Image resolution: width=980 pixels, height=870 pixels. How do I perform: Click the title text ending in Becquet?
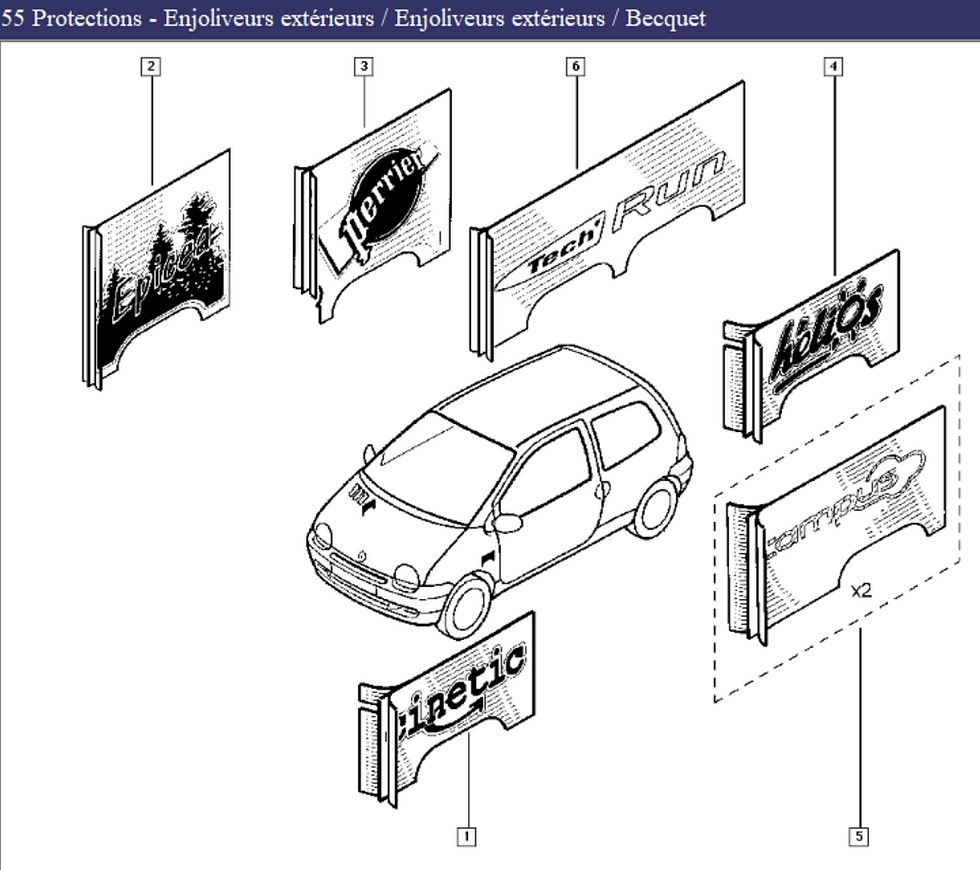(353, 18)
